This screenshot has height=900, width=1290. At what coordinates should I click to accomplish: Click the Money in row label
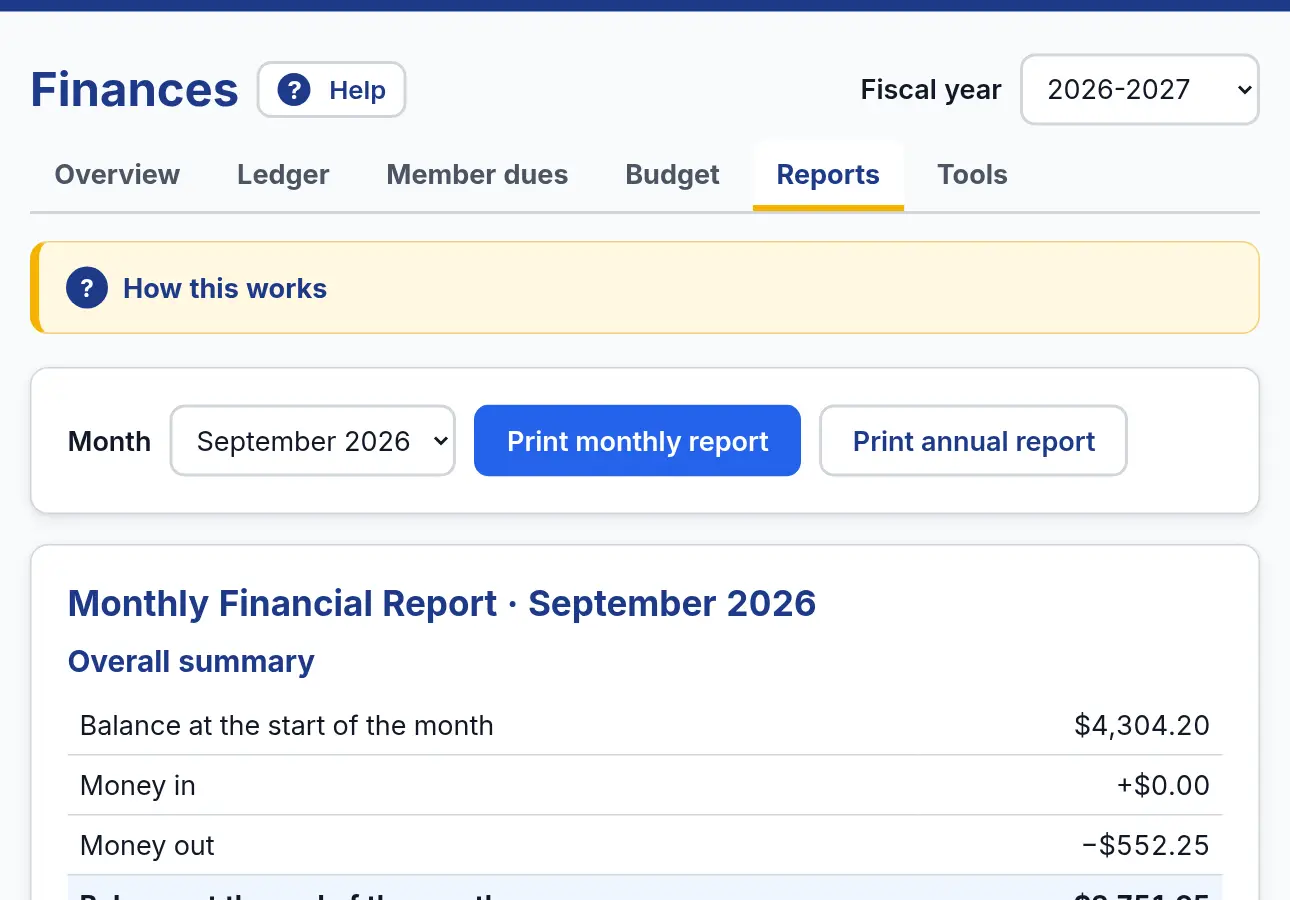(x=138, y=785)
